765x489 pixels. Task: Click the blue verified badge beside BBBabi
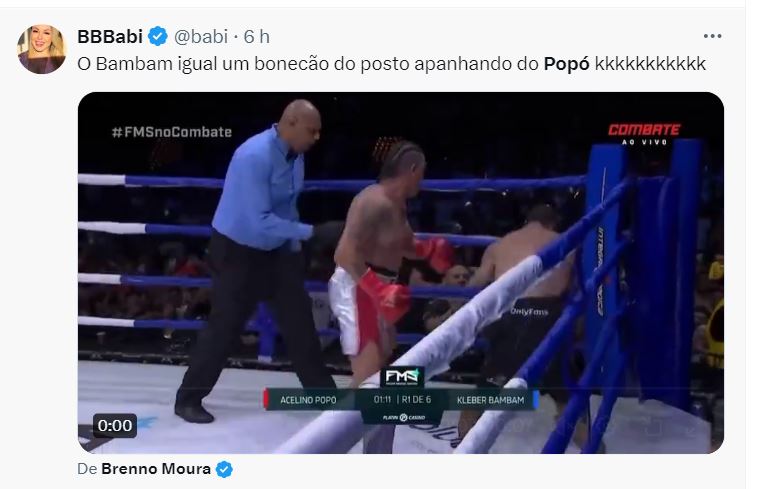[158, 37]
